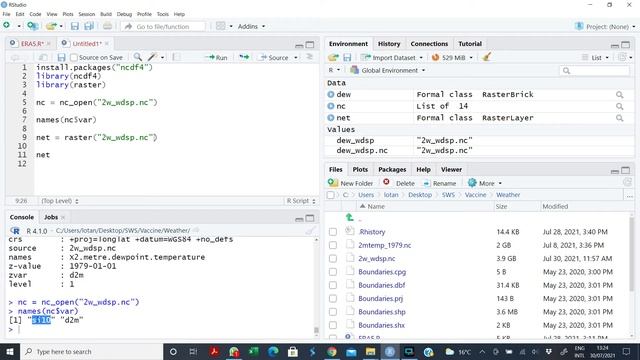The width and height of the screenshot is (640, 360).
Task: Click Compile Report notebook icon
Action: coord(176,57)
